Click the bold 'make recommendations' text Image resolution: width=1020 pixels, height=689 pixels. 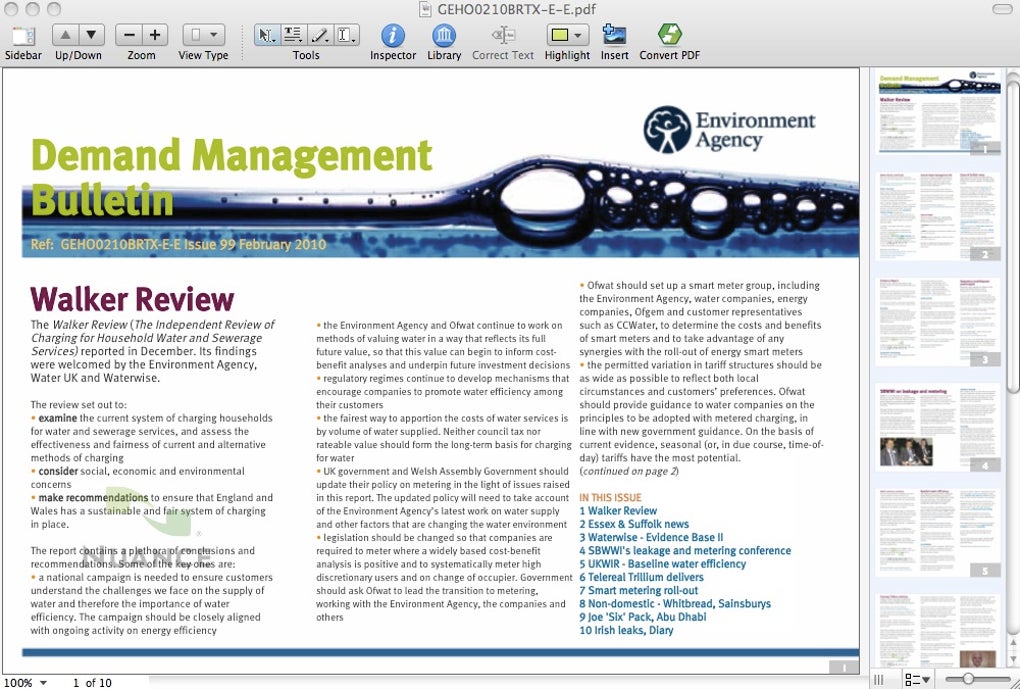(x=93, y=498)
